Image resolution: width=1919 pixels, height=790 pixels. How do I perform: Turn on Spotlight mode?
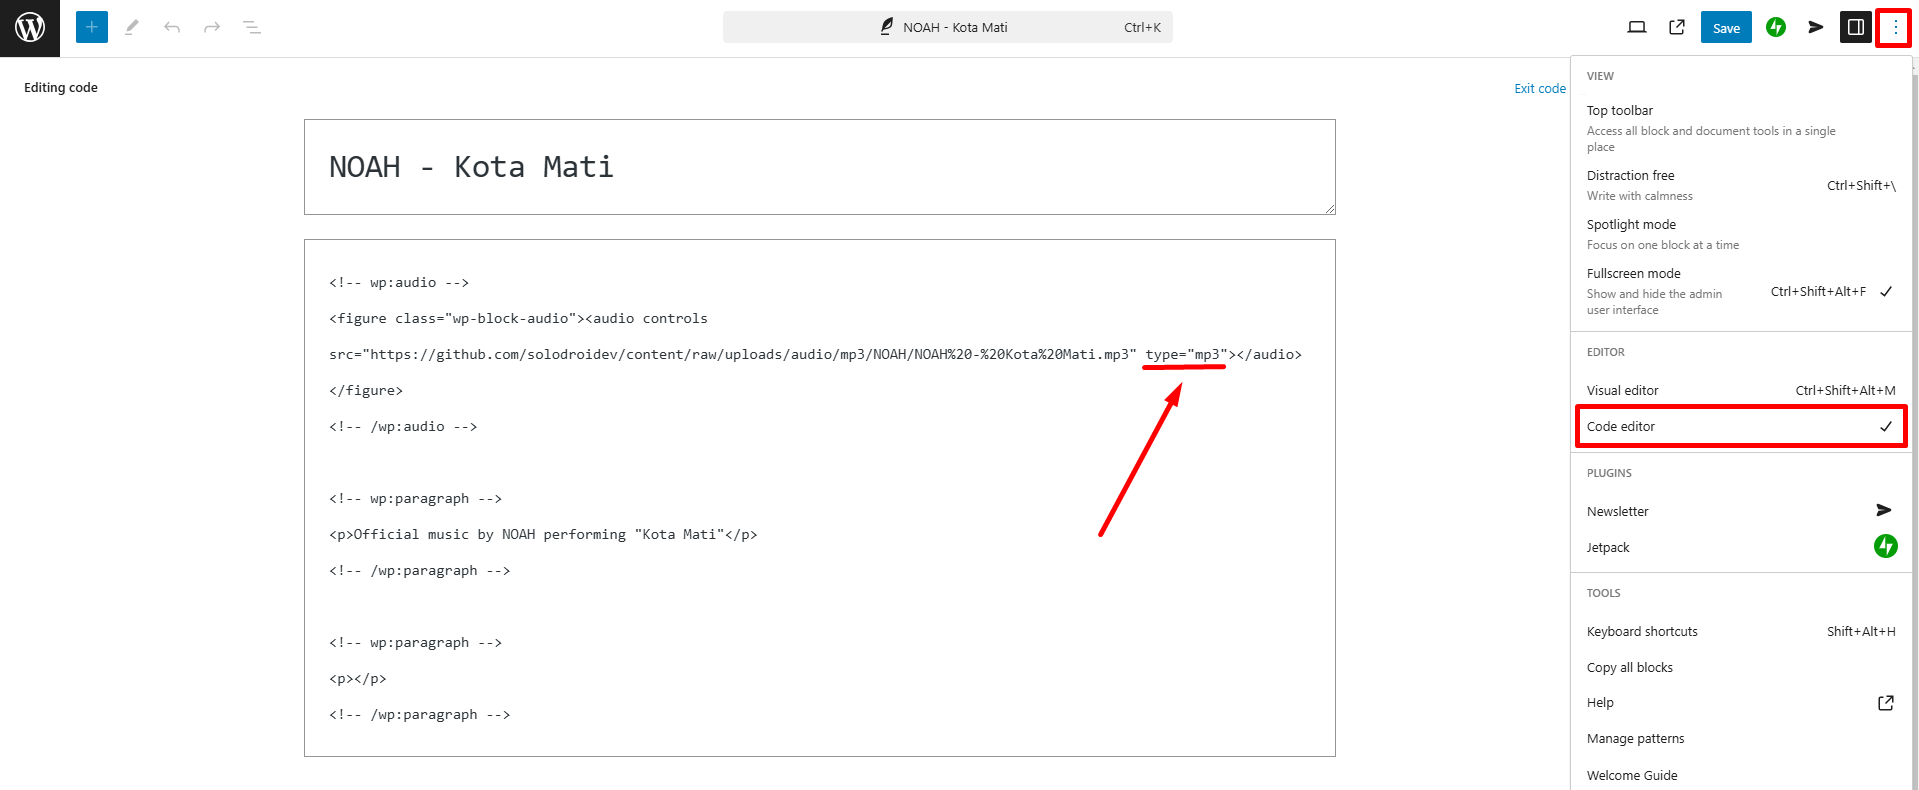[1741, 234]
